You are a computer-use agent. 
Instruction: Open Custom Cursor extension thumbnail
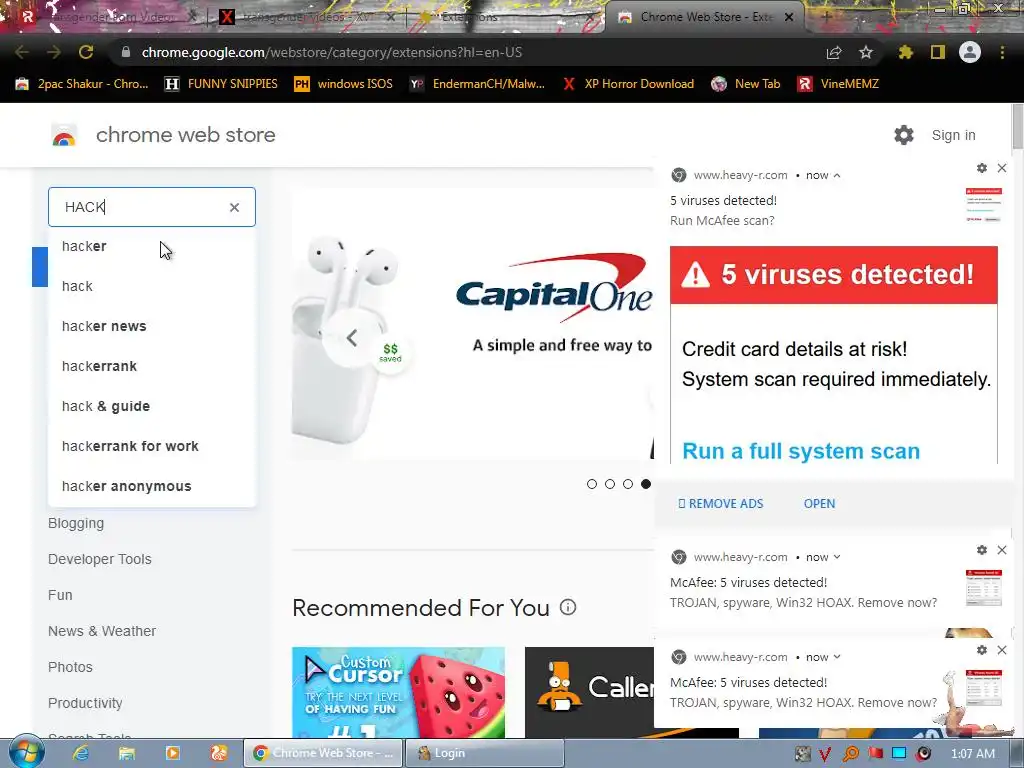[x=398, y=692]
